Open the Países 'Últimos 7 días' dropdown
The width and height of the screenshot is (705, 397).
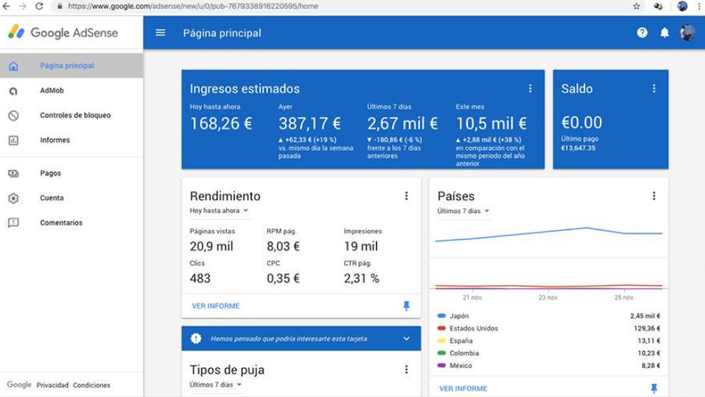[x=464, y=211]
